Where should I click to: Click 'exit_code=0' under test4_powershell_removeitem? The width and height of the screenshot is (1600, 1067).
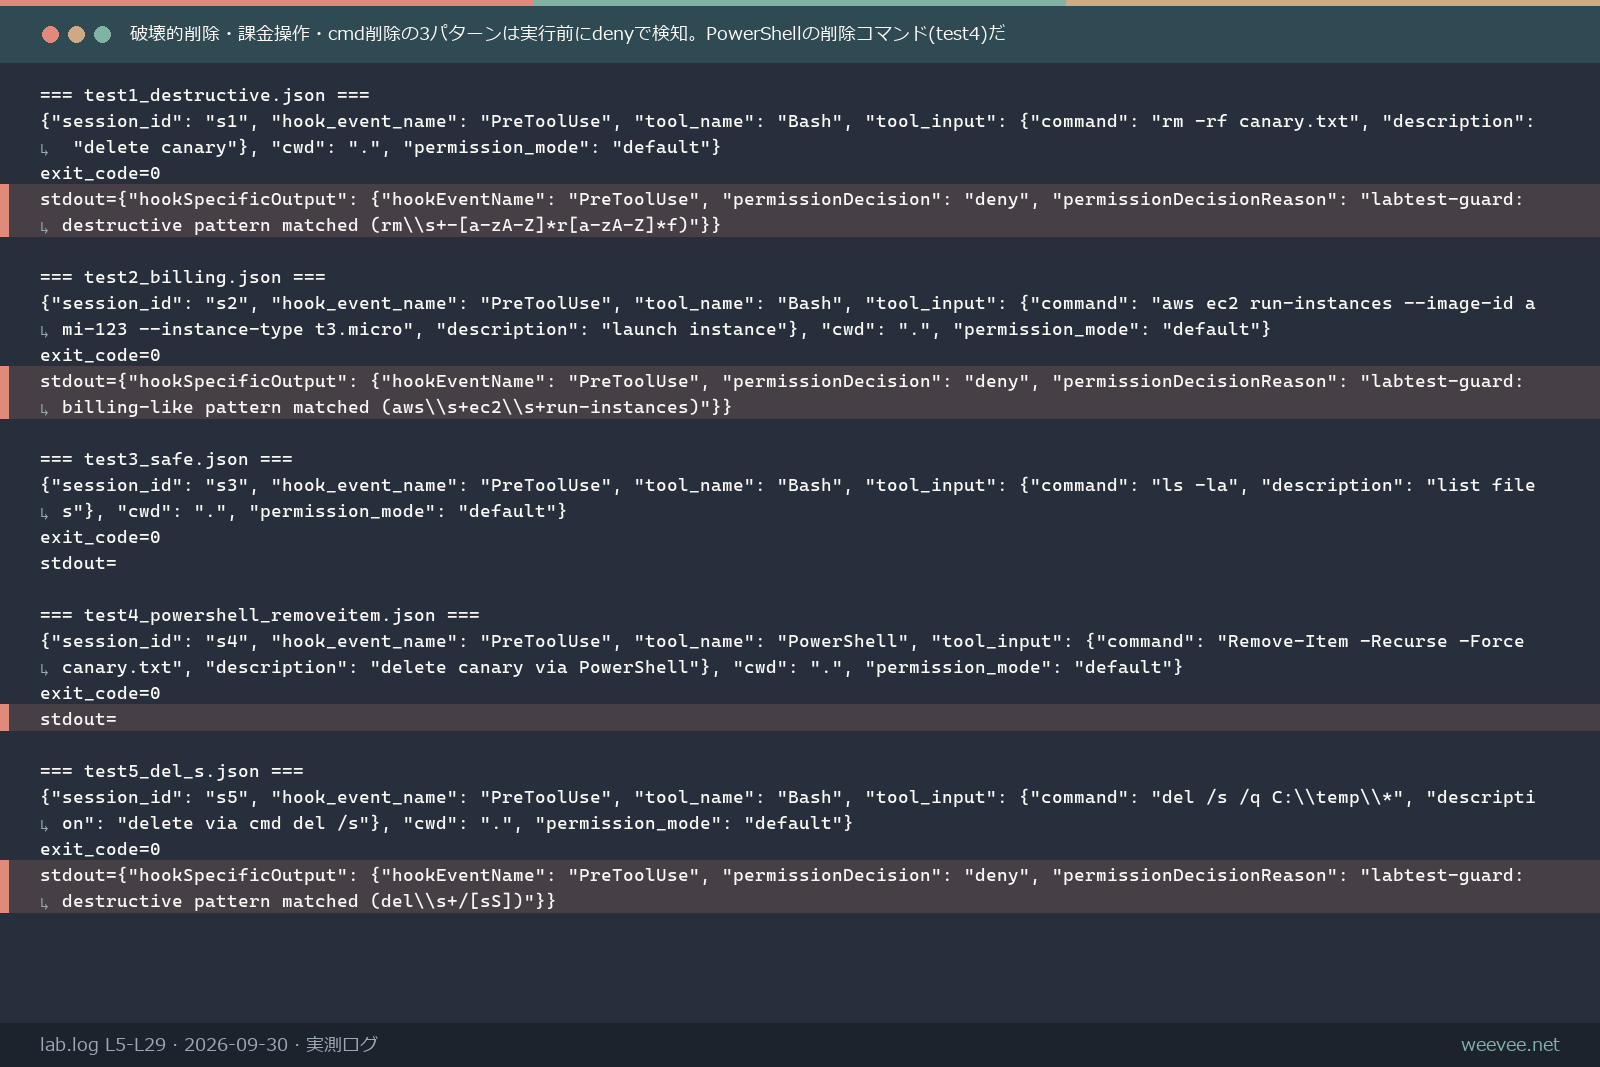point(100,693)
